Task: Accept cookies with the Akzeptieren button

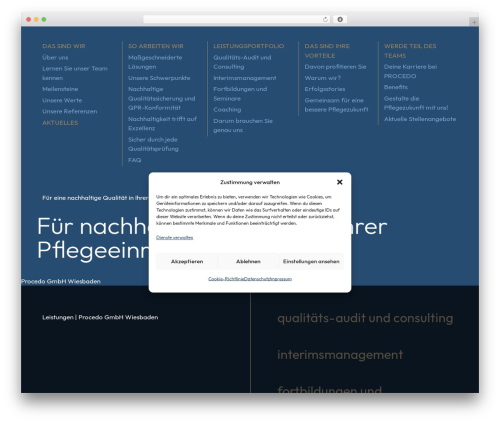Action: tap(187, 261)
